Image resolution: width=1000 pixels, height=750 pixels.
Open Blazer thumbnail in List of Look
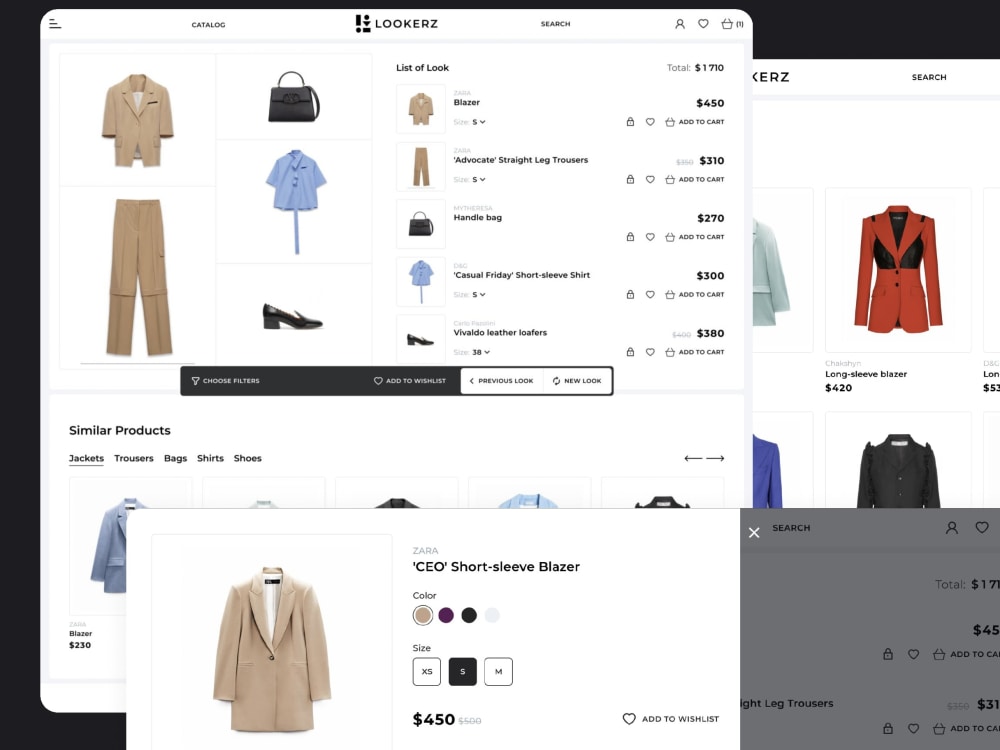click(x=421, y=109)
